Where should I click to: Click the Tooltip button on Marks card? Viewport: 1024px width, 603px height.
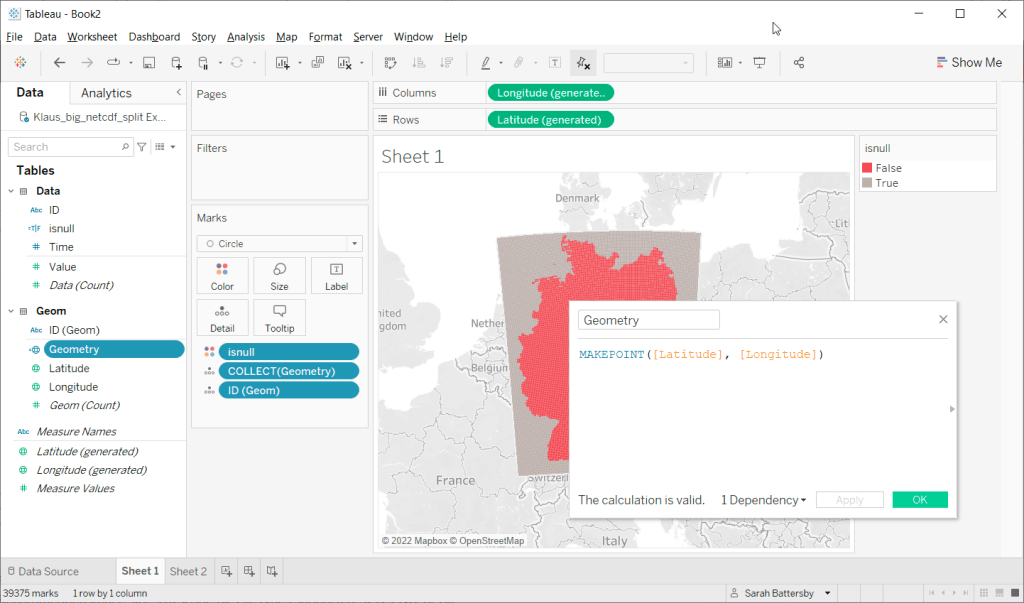coord(280,318)
